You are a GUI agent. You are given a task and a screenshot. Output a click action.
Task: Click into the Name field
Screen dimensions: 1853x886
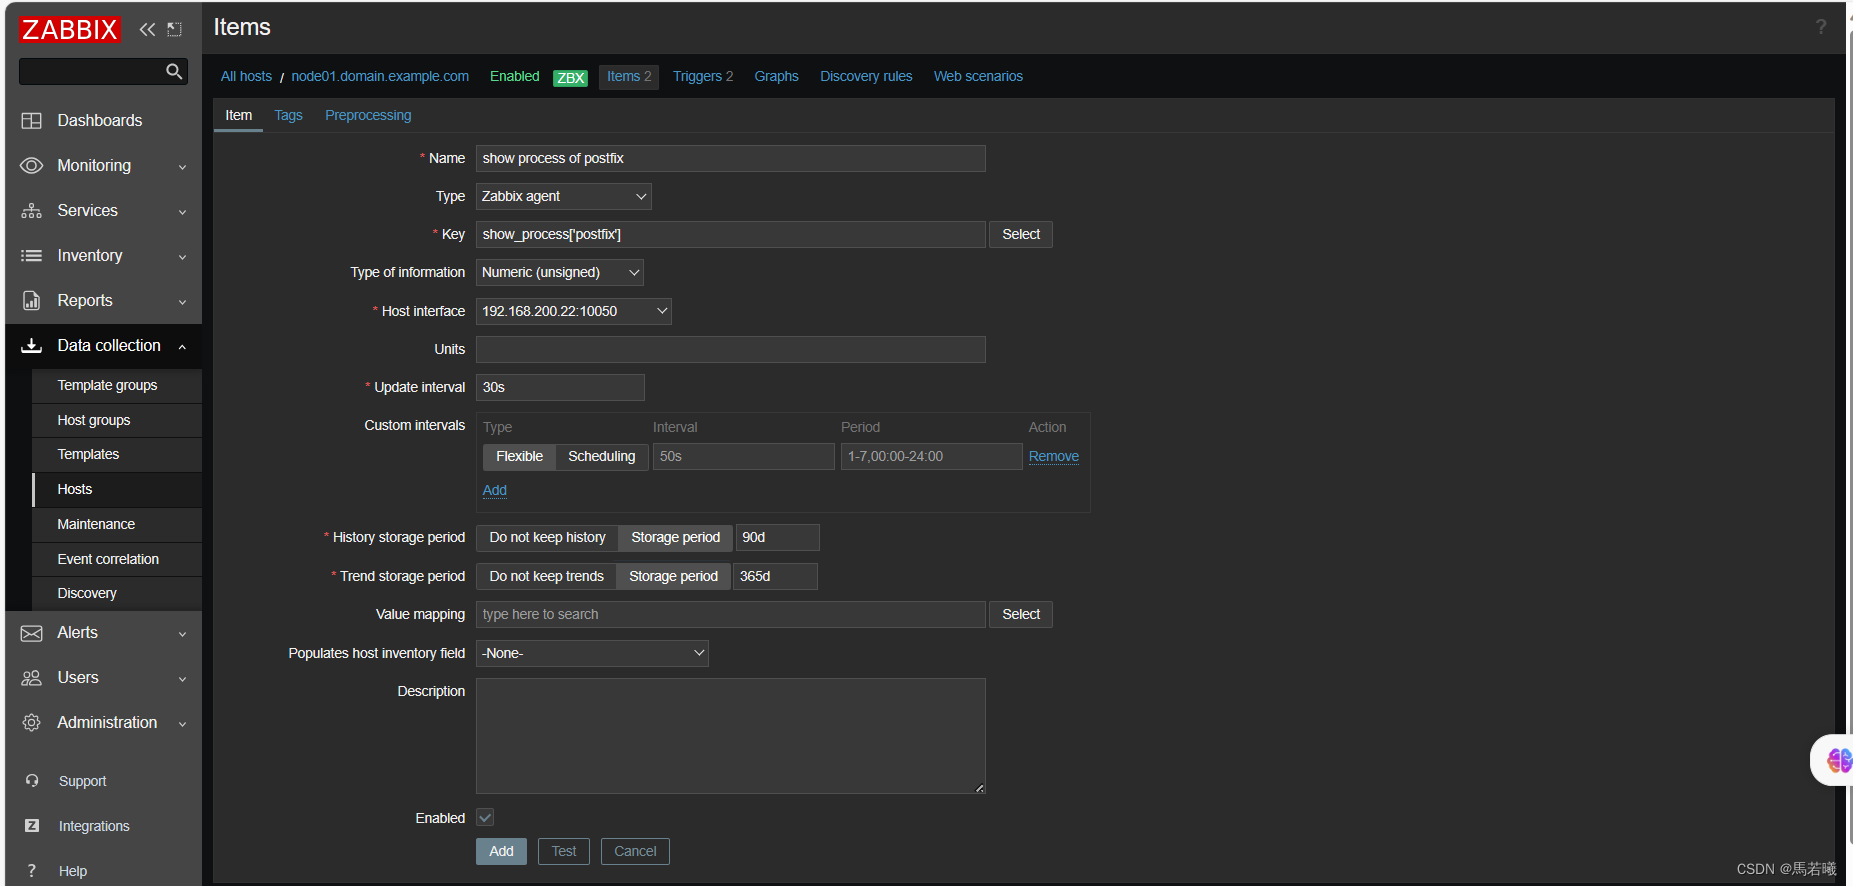(731, 158)
